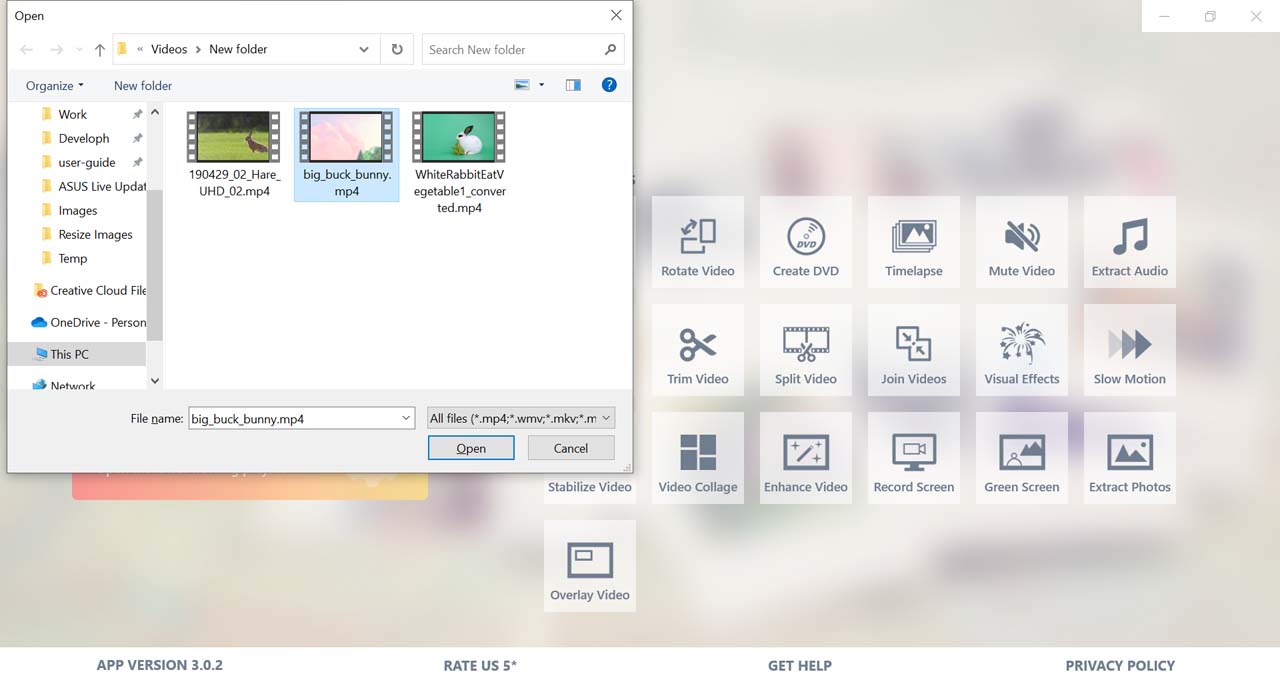Image resolution: width=1280 pixels, height=680 pixels.
Task: Launch the Green Screen tool
Action: pos(1021,459)
